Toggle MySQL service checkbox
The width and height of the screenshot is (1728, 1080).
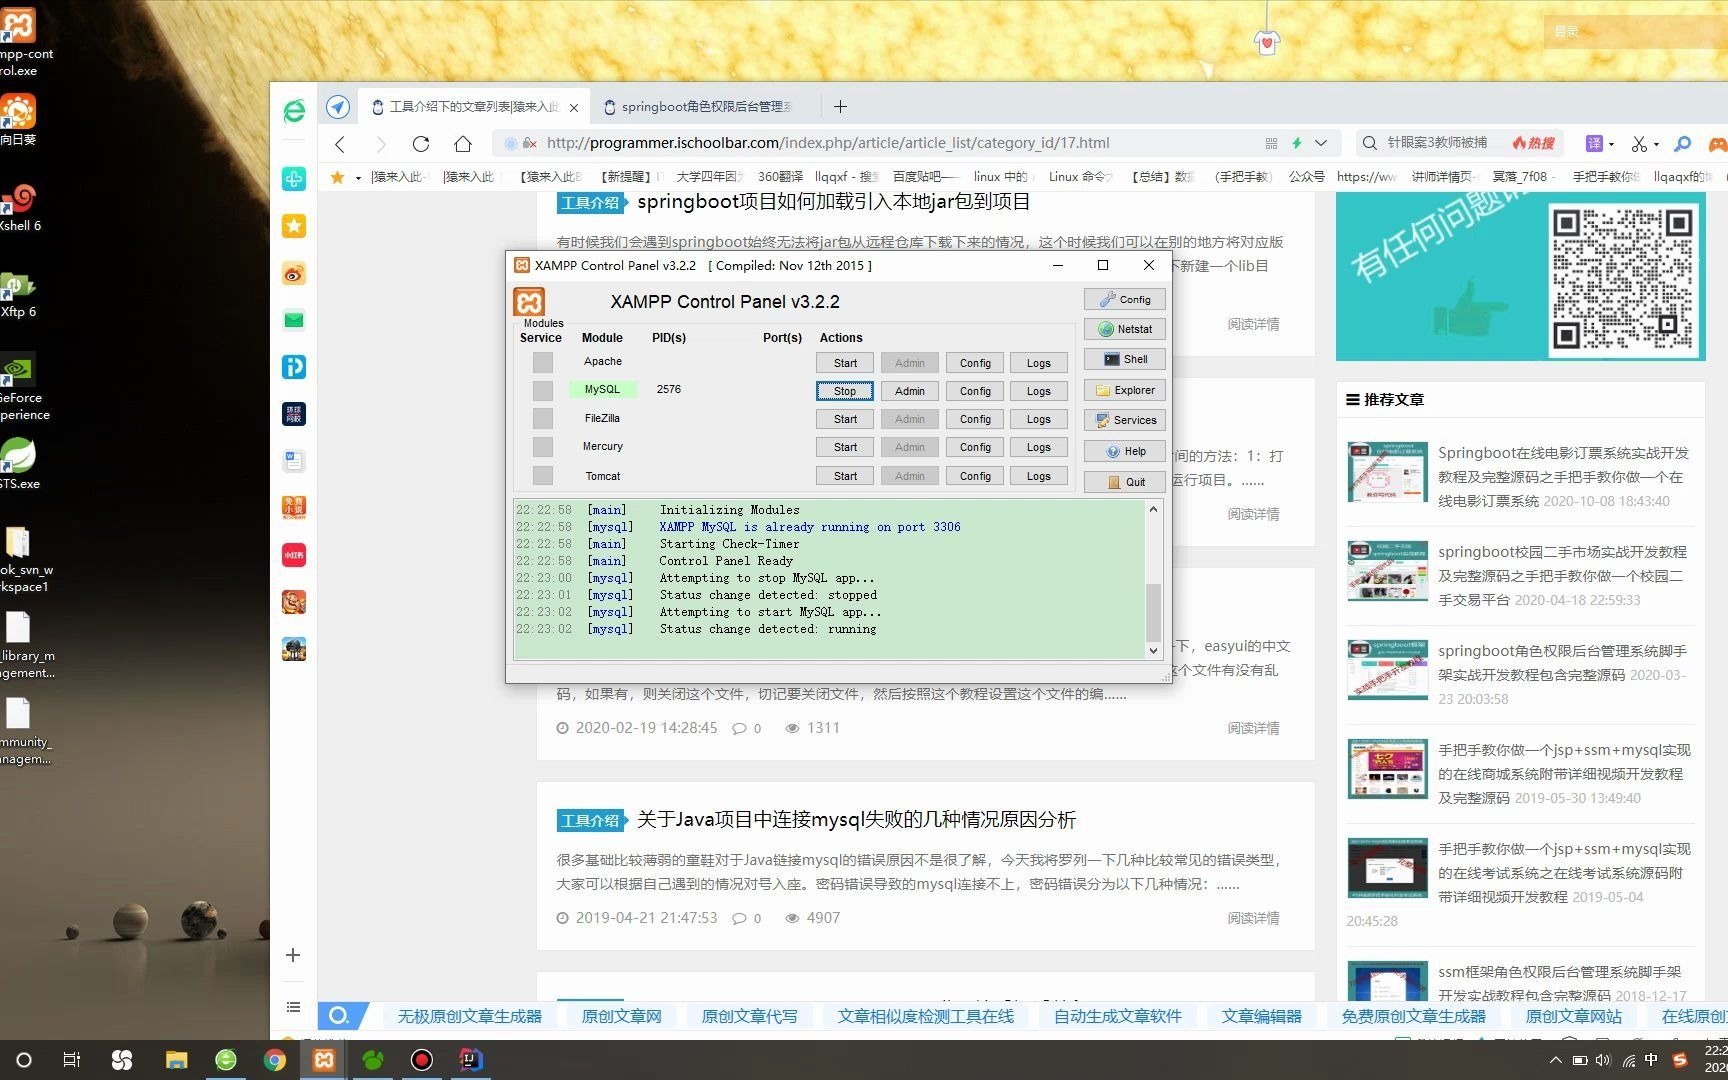pos(542,390)
